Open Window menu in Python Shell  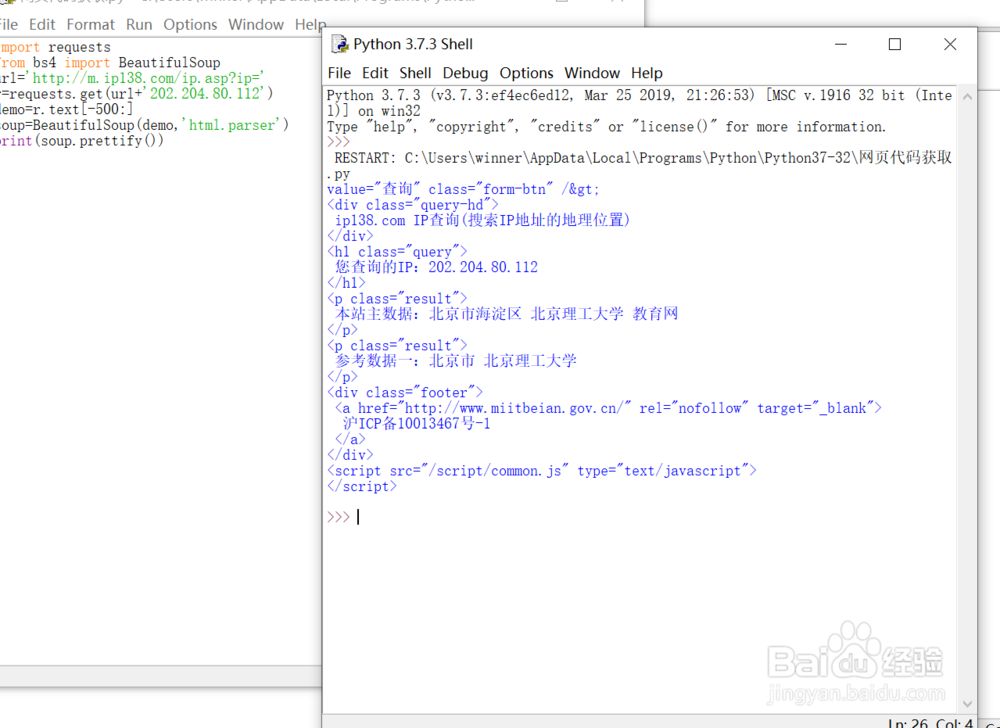(x=592, y=73)
